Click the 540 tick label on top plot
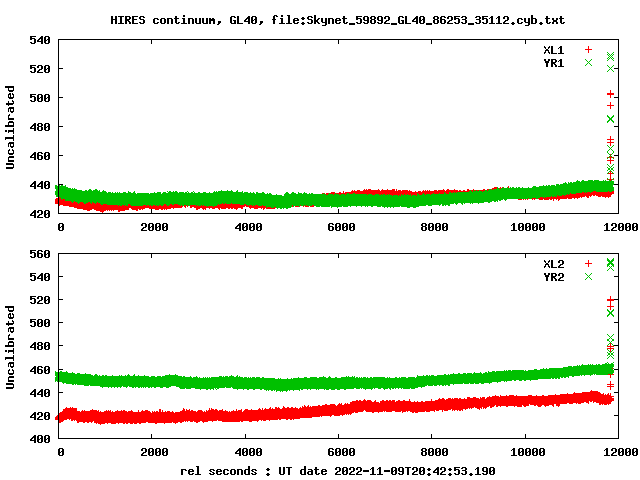 [x=40, y=40]
